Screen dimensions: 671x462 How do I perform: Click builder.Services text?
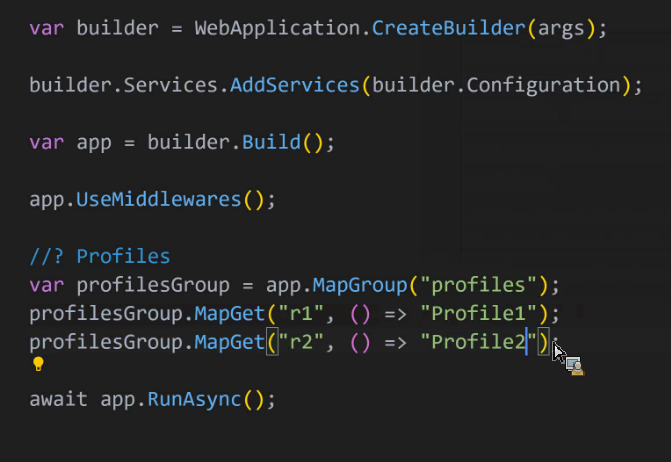point(124,85)
